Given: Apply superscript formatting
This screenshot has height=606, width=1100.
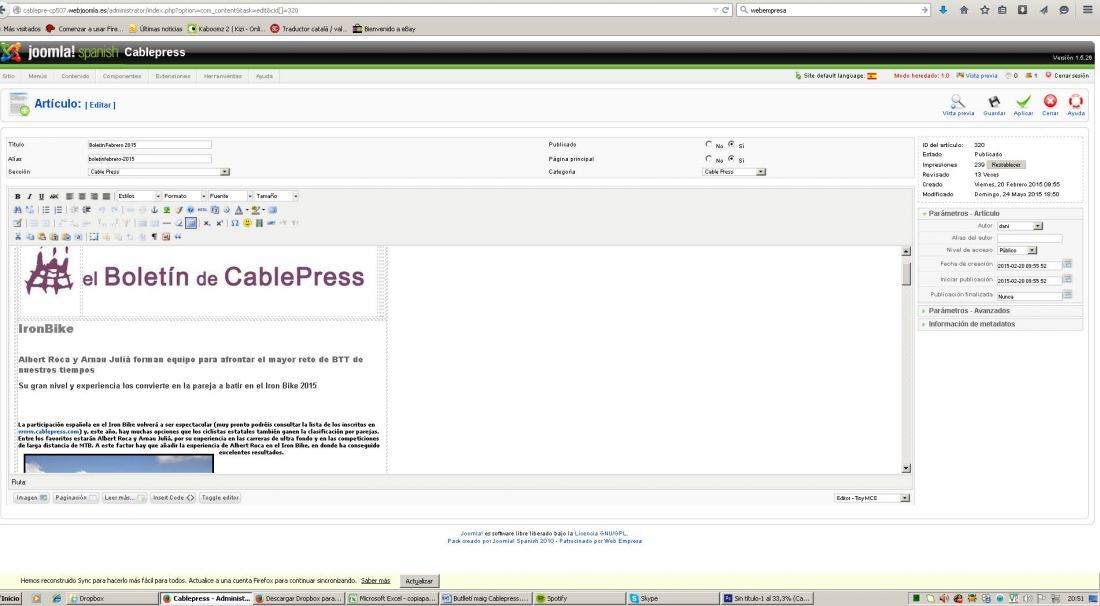Looking at the screenshot, I should click(220, 223).
